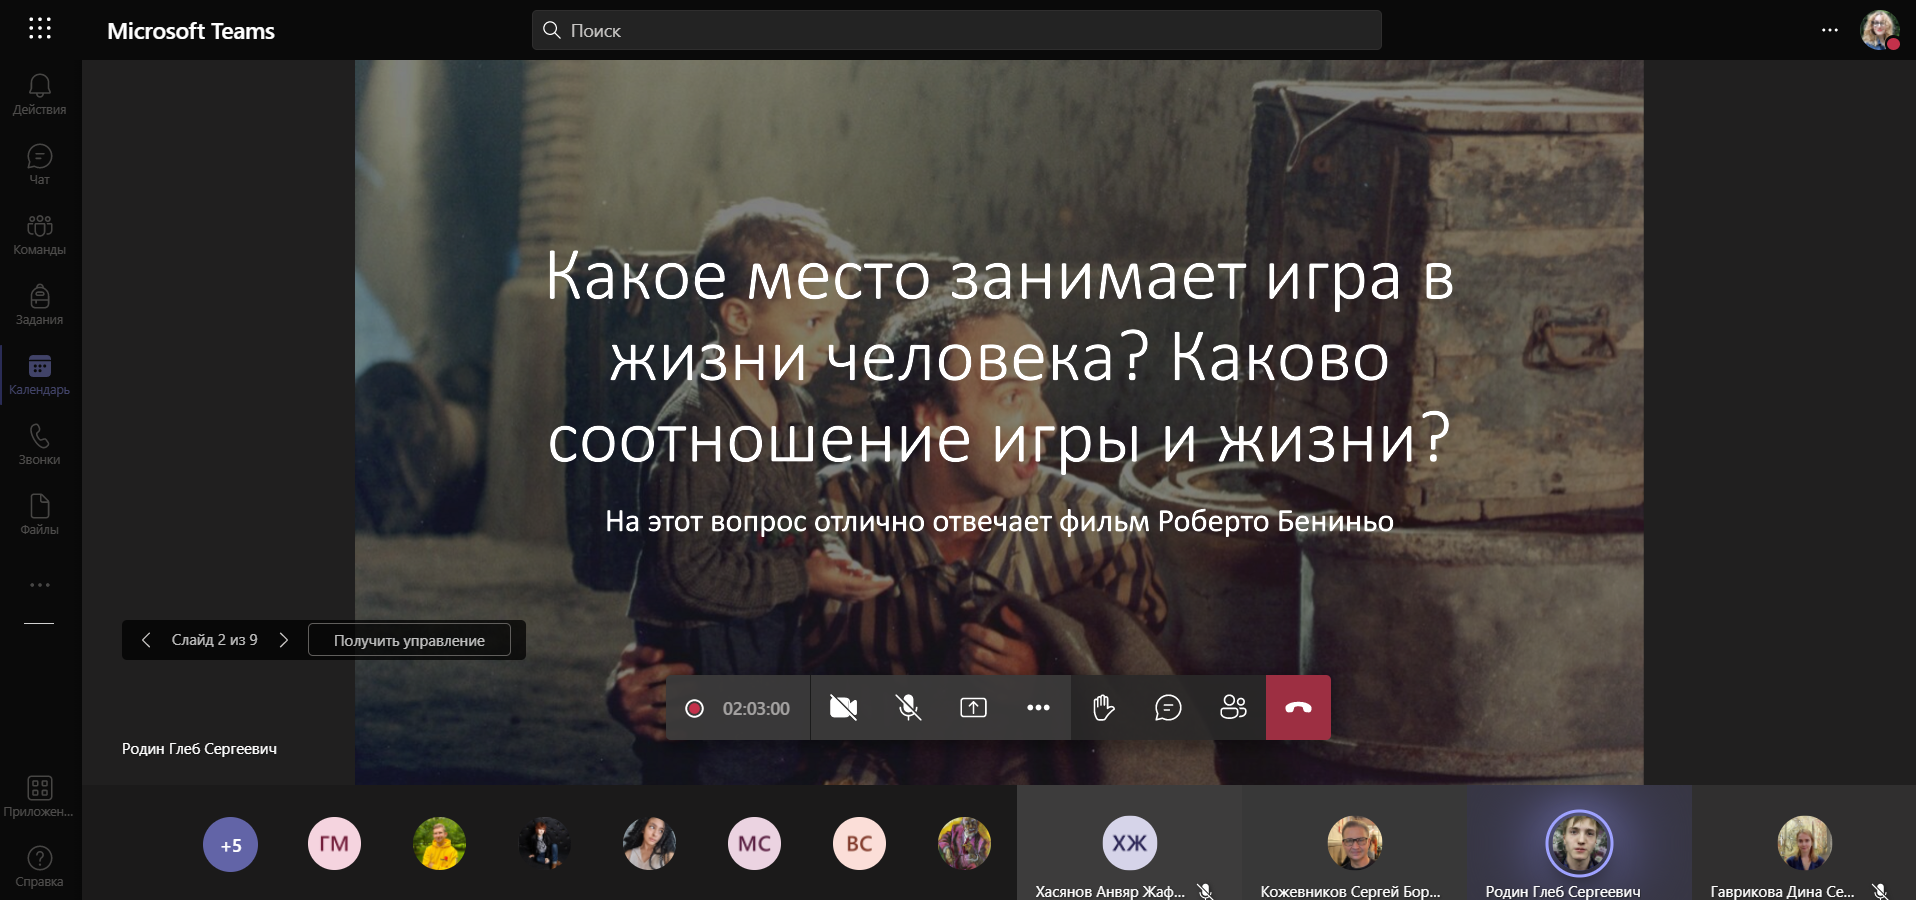1916x900 pixels.
Task: Open settings and more menu near profile
Action: [x=1829, y=30]
